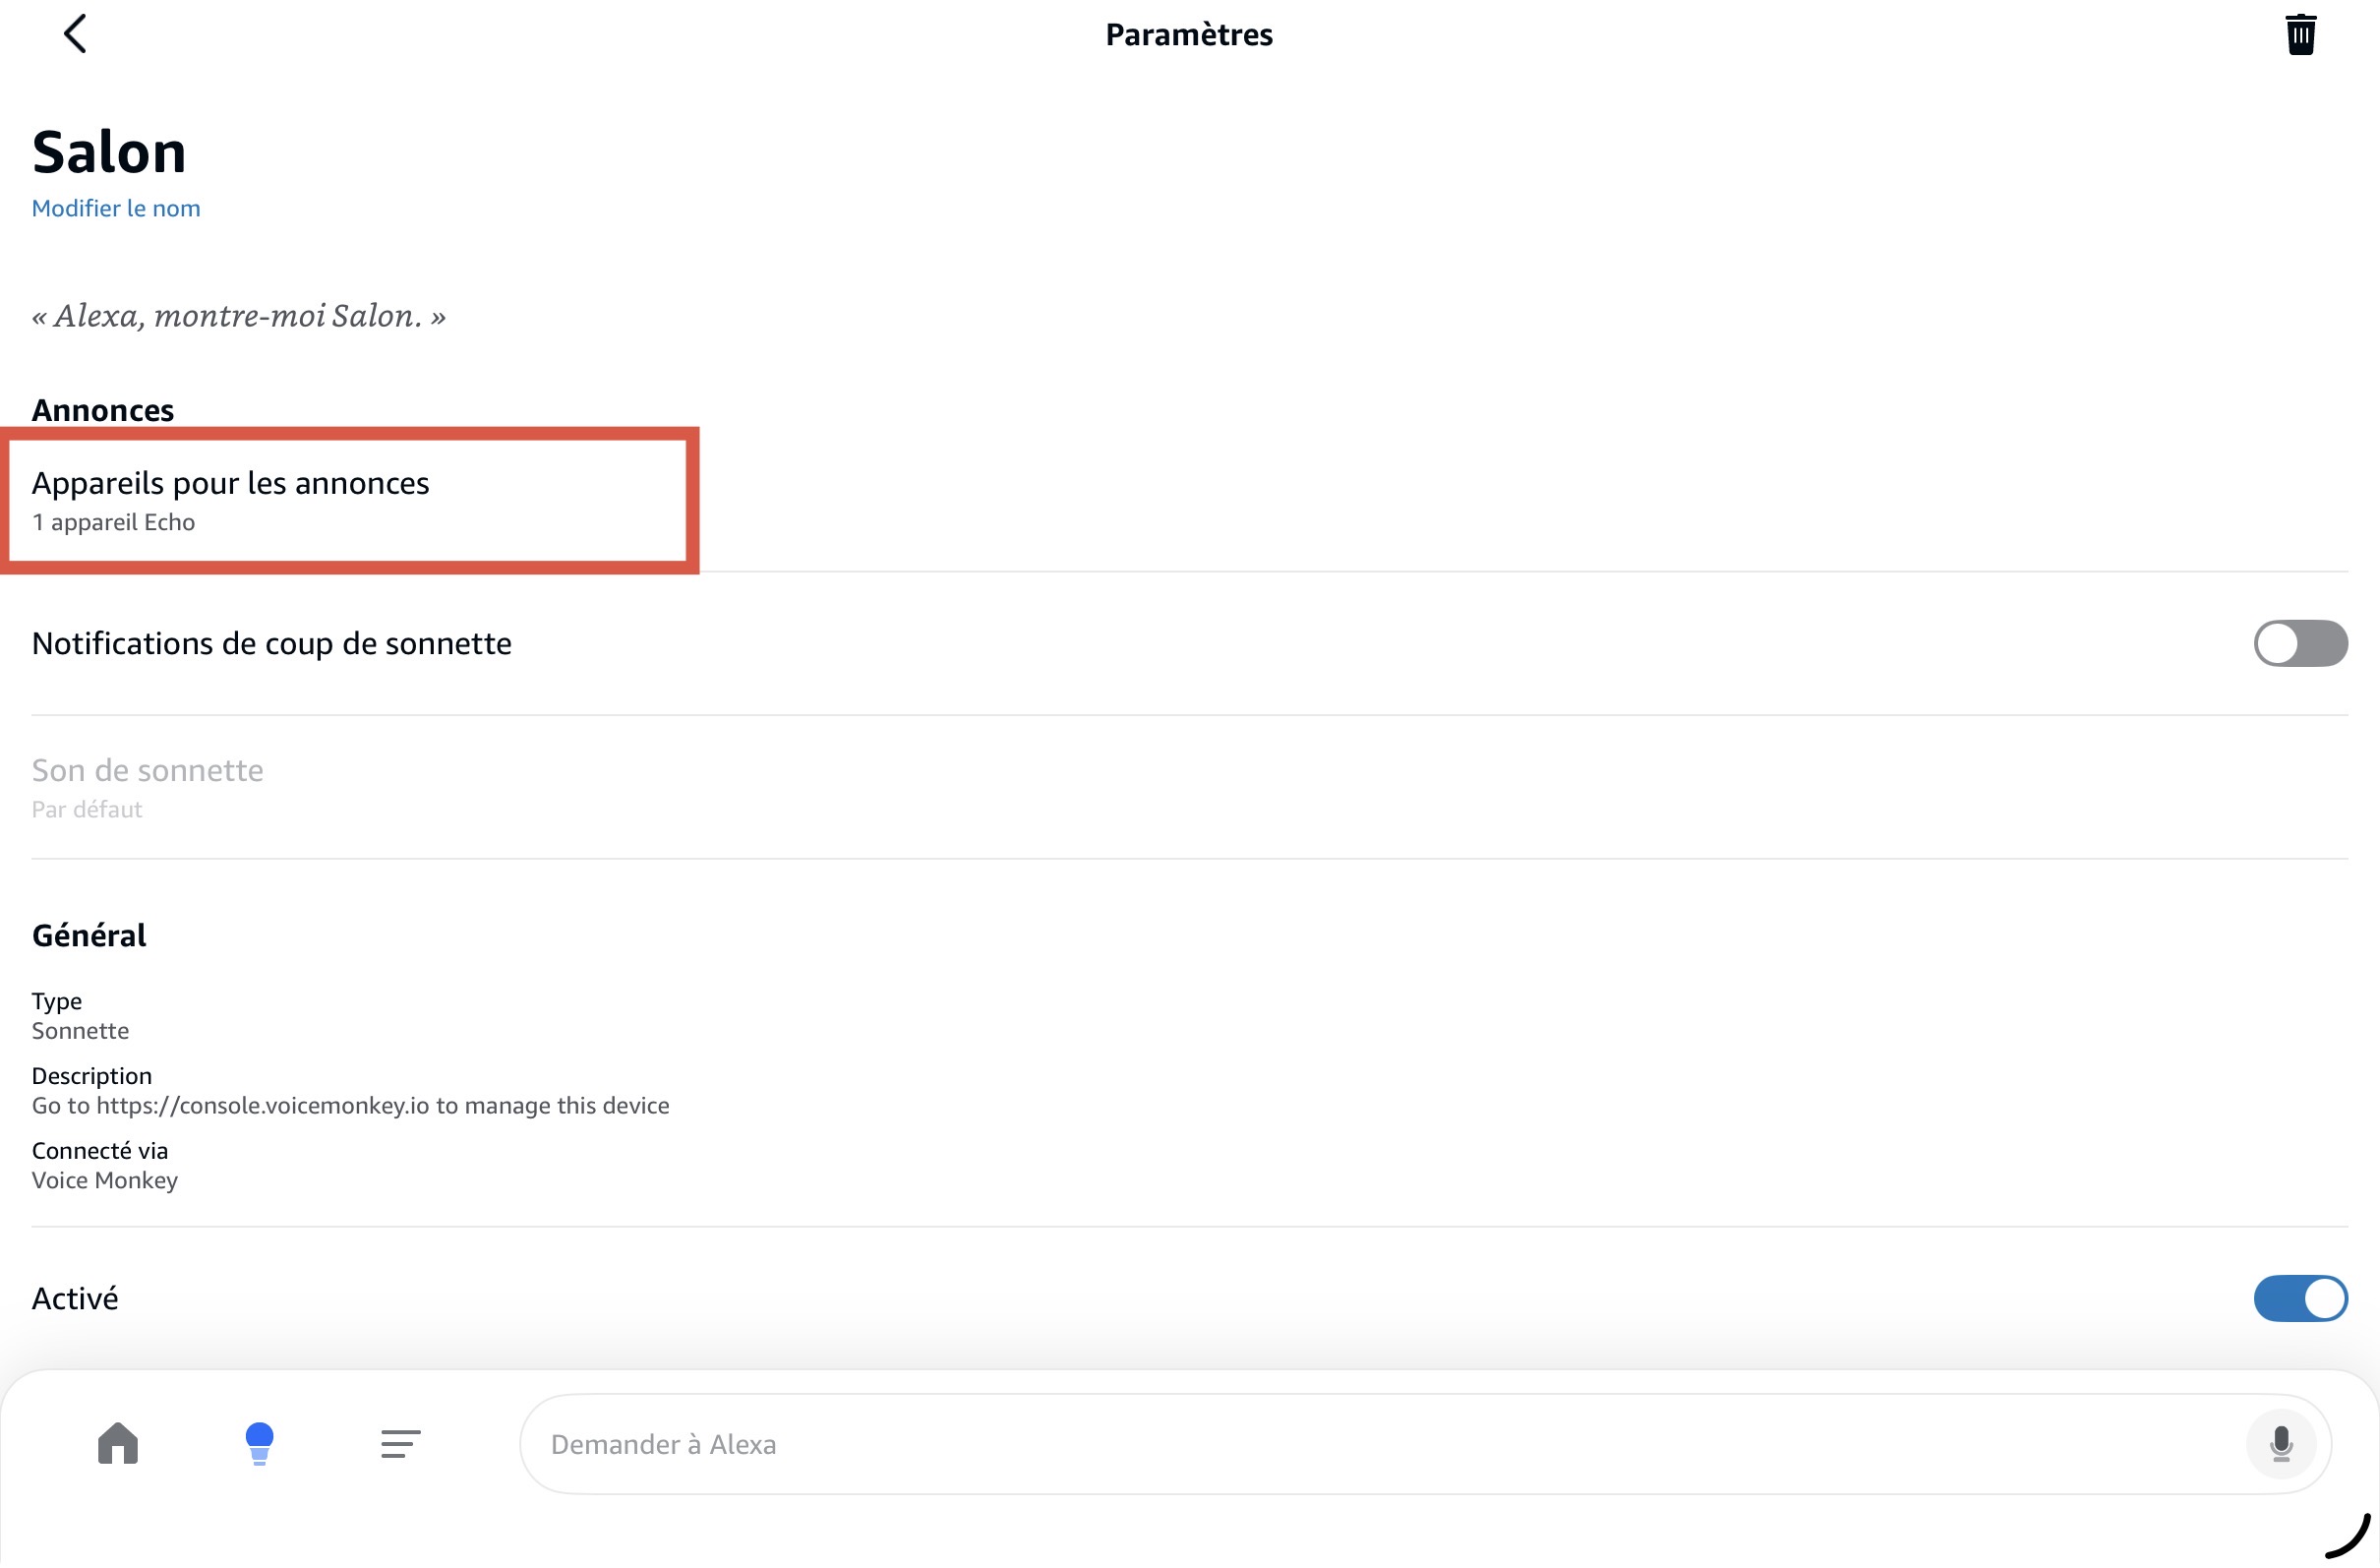Click the Salon device name heading
This screenshot has width=2380, height=1568.
tap(109, 153)
